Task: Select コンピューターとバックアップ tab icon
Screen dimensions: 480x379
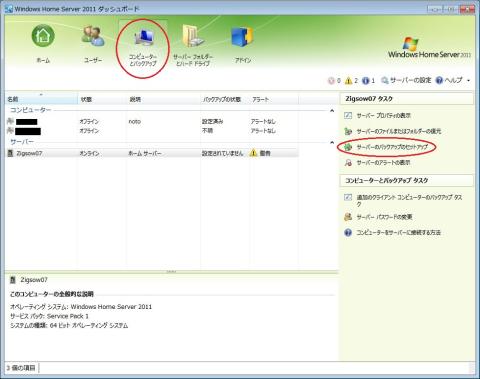Action: [143, 37]
